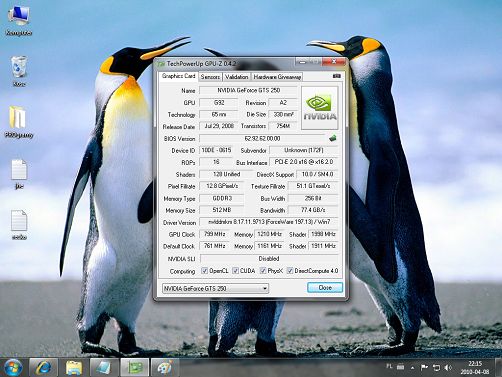
Task: Open Windows Explorer from taskbar
Action: 74,367
